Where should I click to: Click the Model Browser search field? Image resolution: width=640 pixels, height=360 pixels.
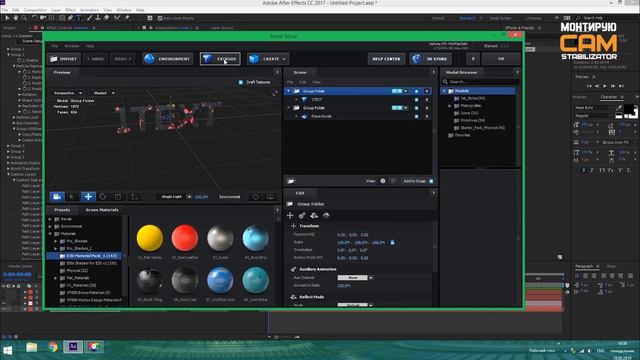pyautogui.click(x=480, y=82)
